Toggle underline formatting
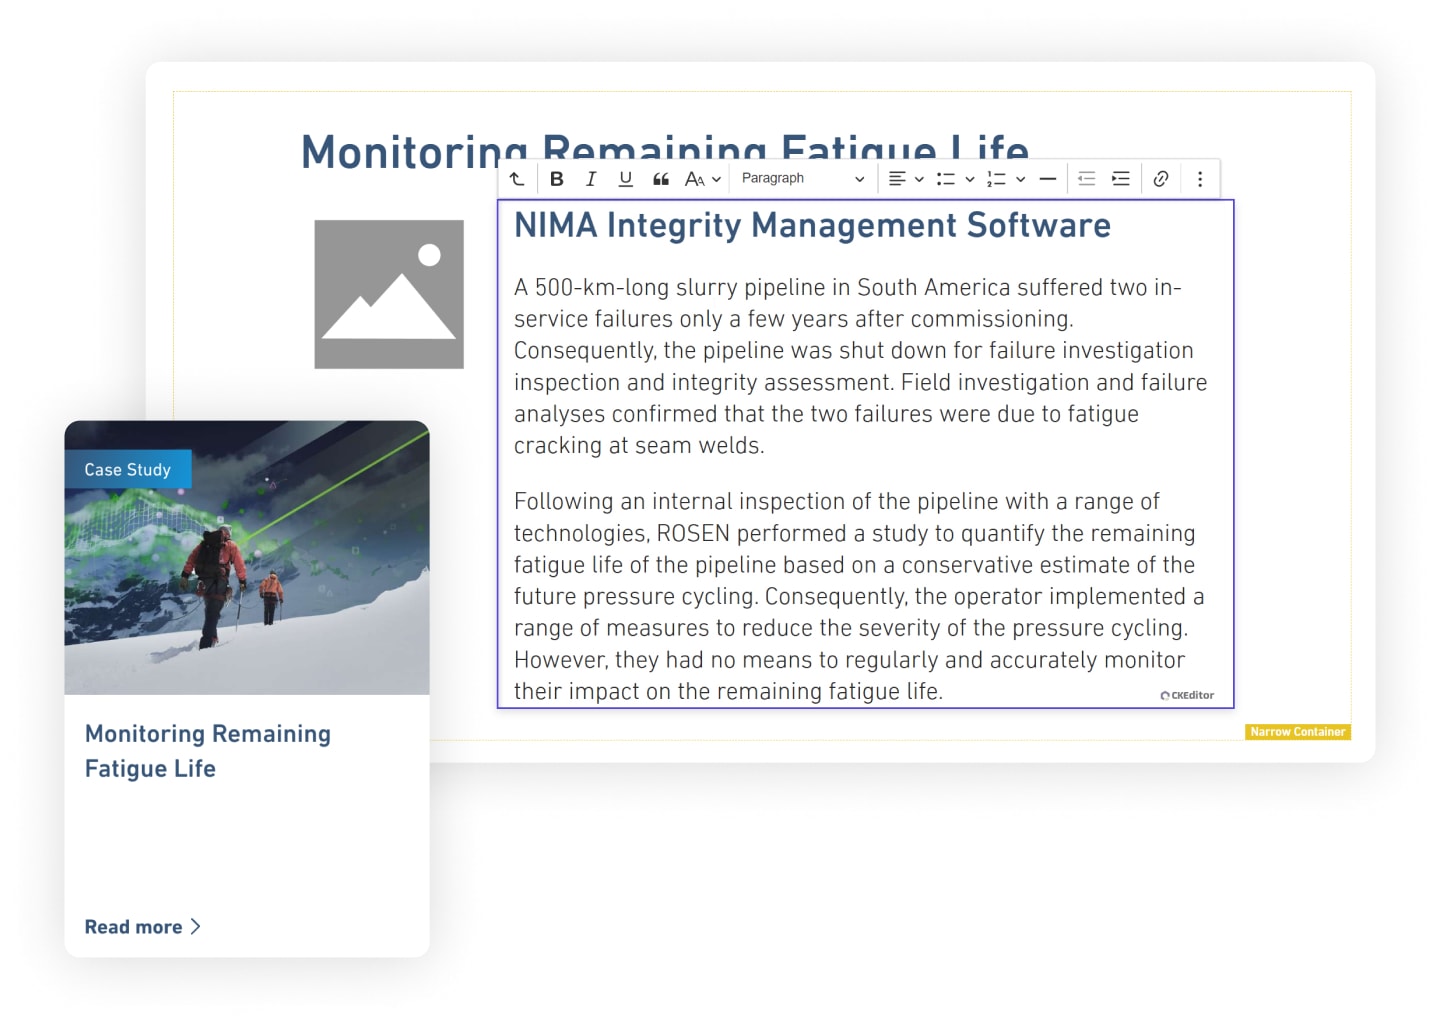This screenshot has width=1440, height=1025. point(625,179)
